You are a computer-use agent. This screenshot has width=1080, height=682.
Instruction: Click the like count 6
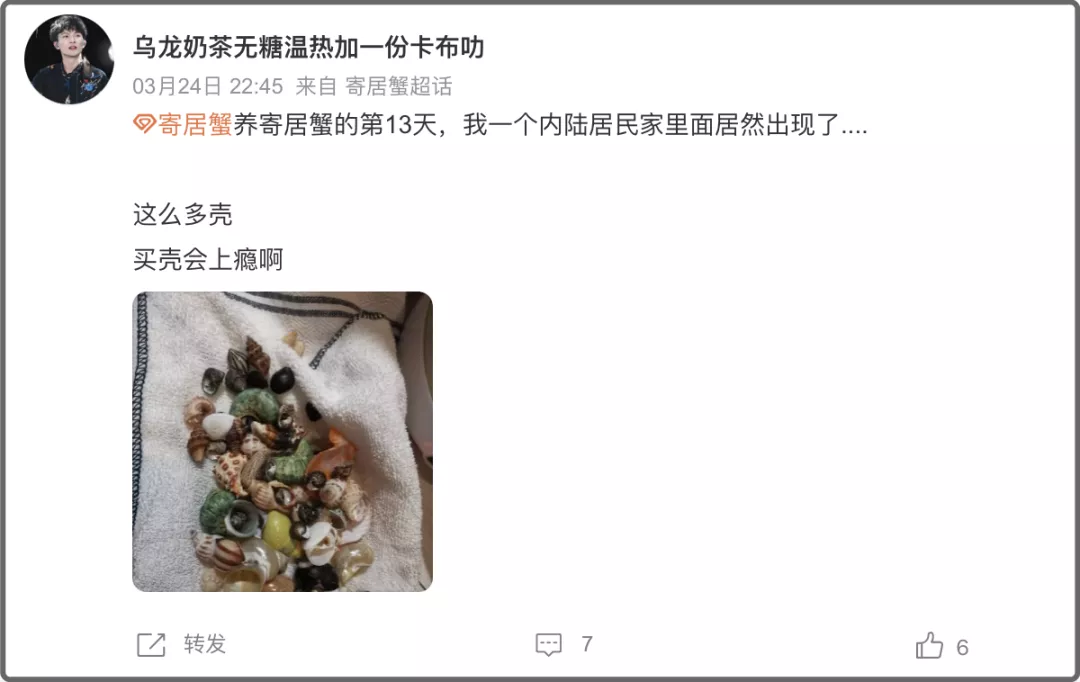962,648
